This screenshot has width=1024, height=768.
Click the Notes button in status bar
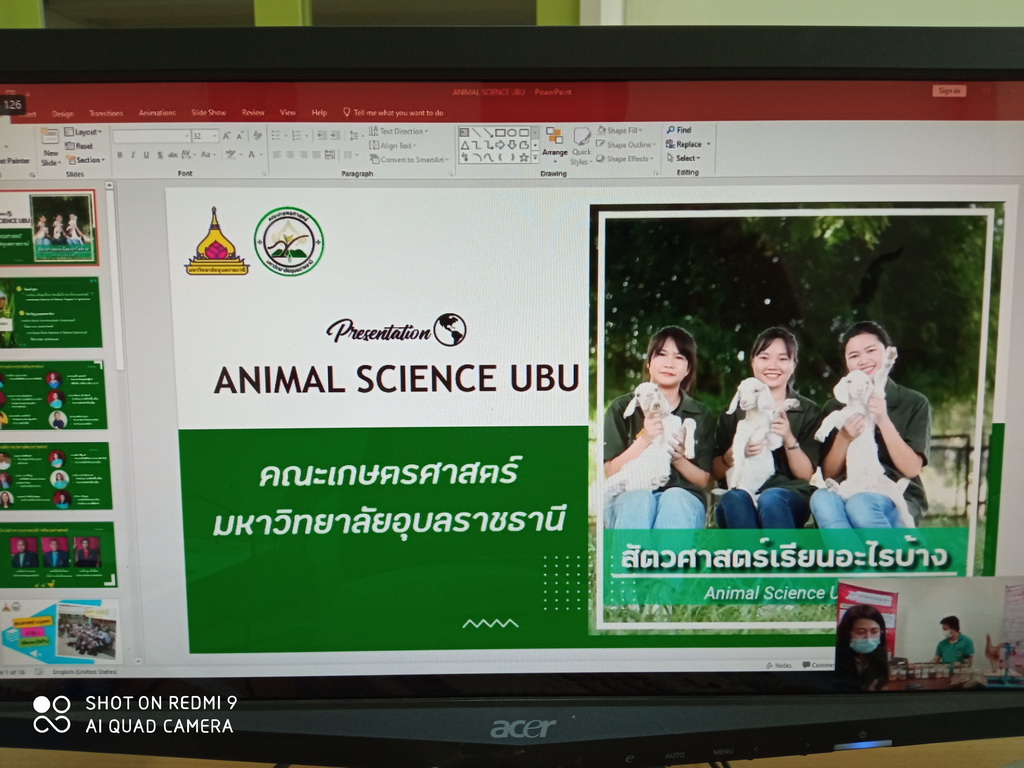point(778,665)
